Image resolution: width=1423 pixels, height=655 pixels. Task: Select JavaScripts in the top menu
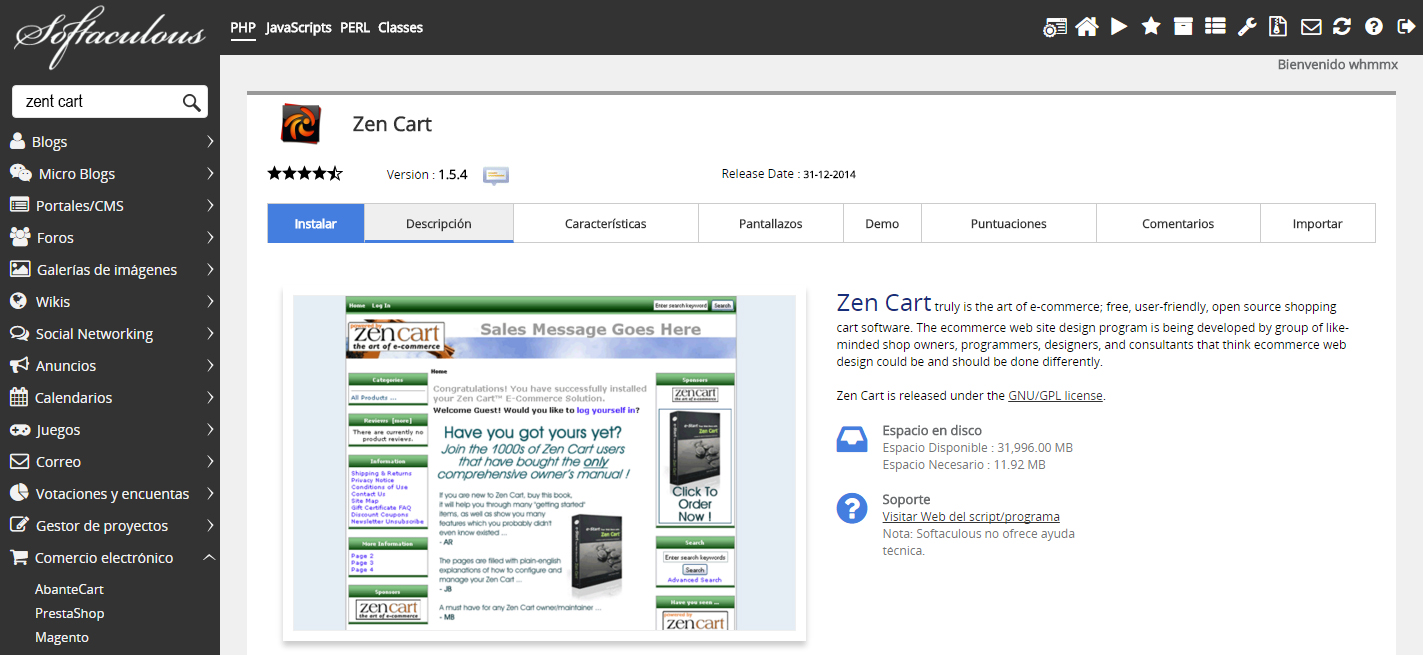(298, 28)
